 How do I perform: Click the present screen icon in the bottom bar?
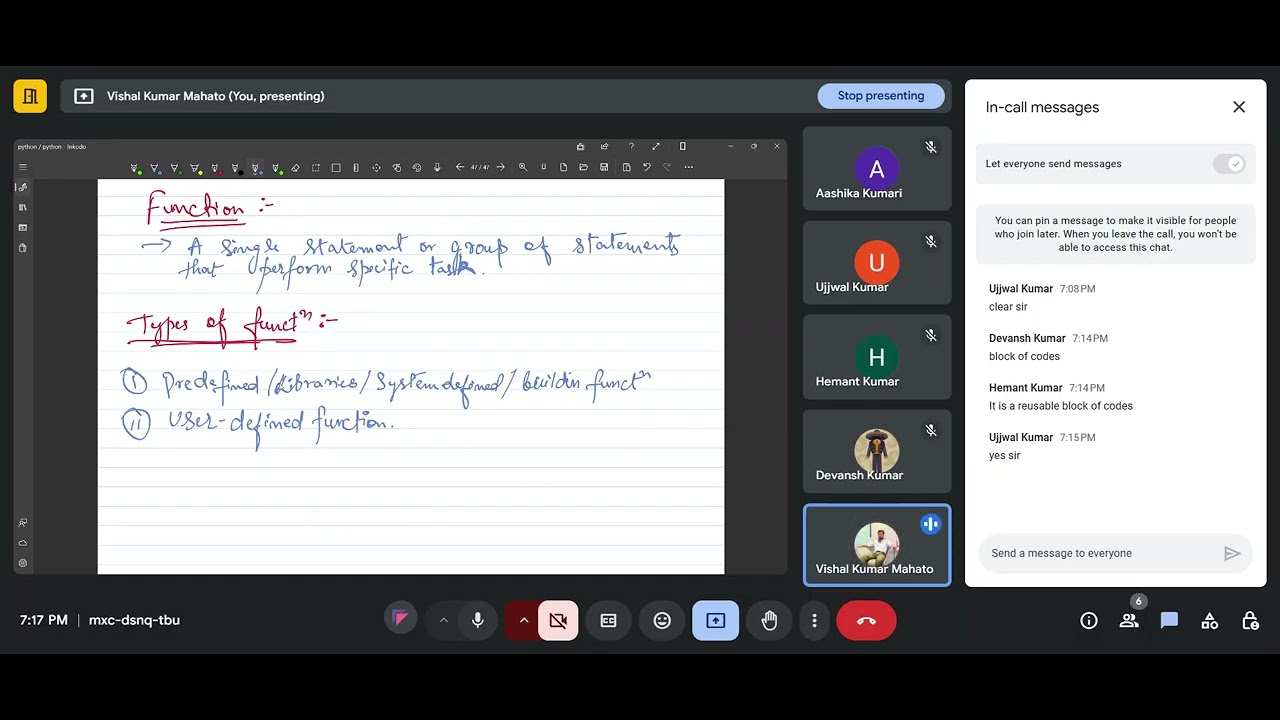pyautogui.click(x=715, y=620)
